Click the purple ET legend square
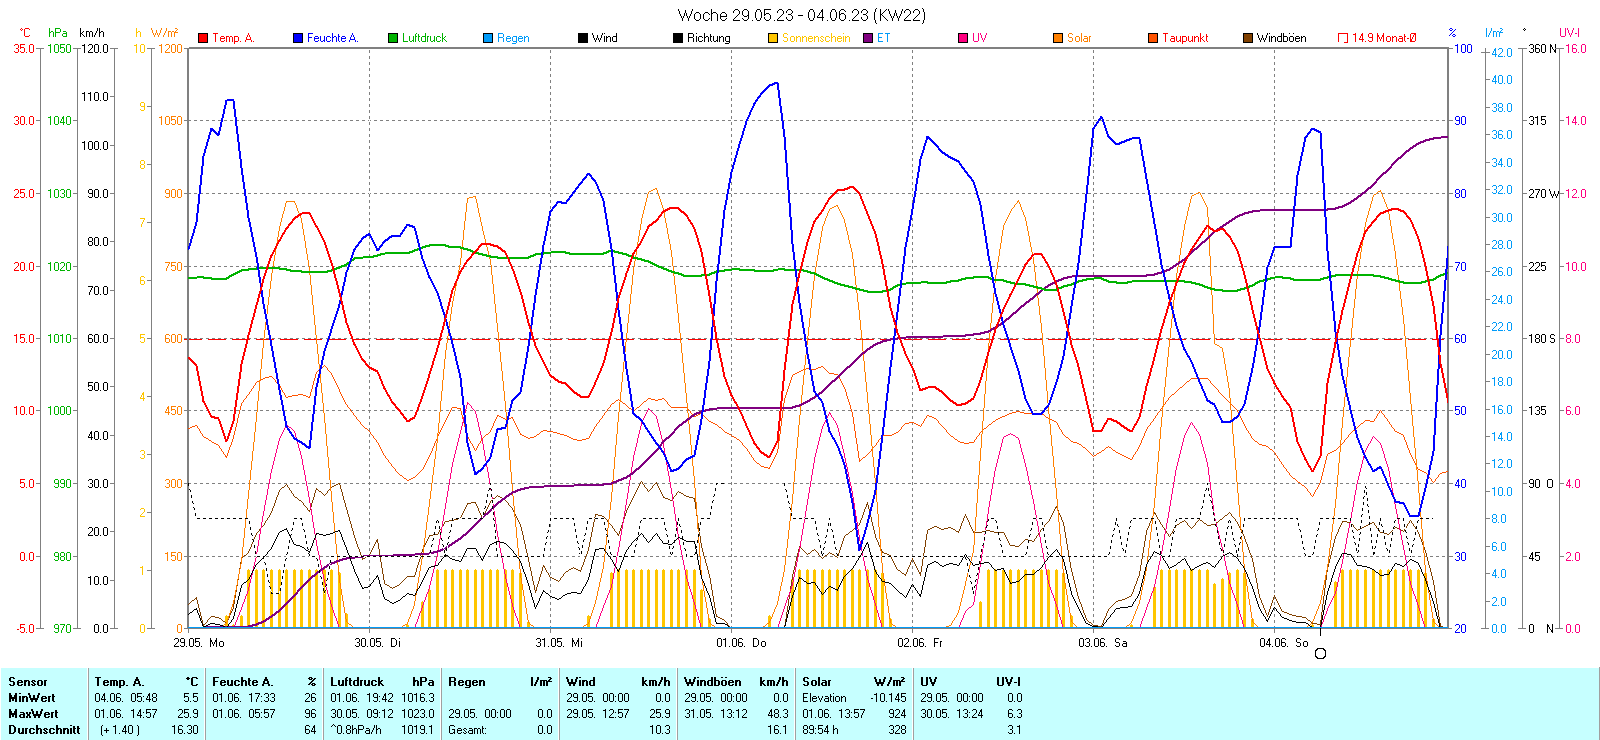Image resolution: width=1600 pixels, height=740 pixels. click(868, 38)
